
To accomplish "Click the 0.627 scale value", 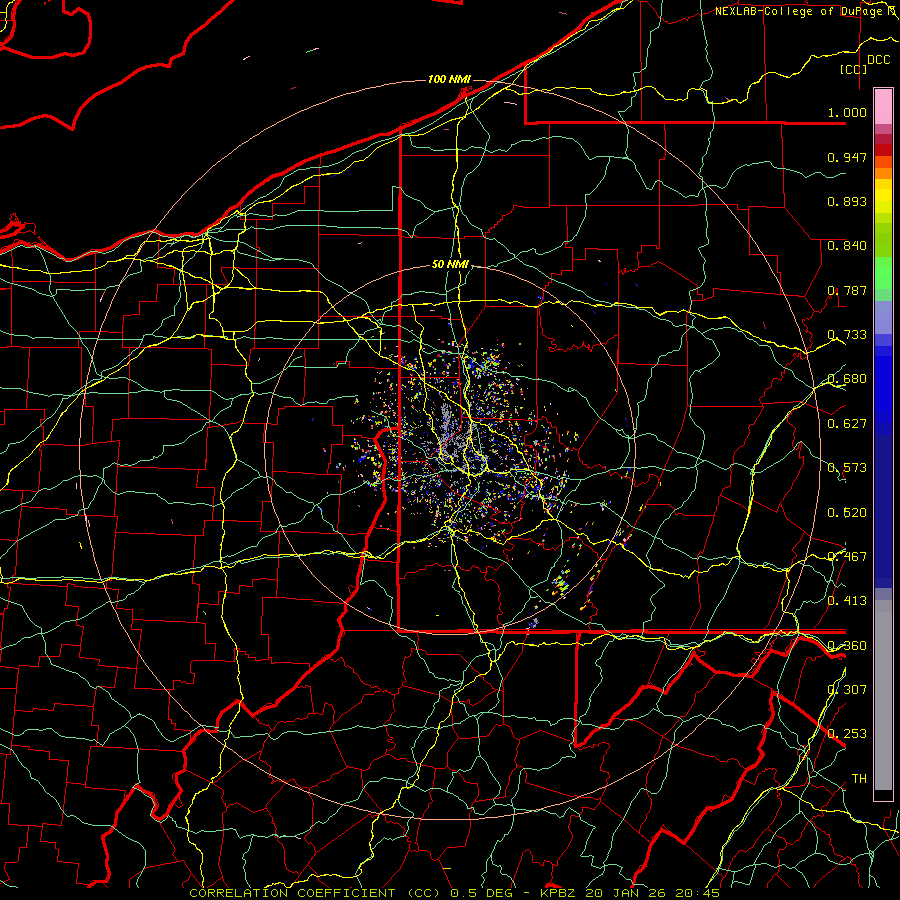I will pos(847,424).
